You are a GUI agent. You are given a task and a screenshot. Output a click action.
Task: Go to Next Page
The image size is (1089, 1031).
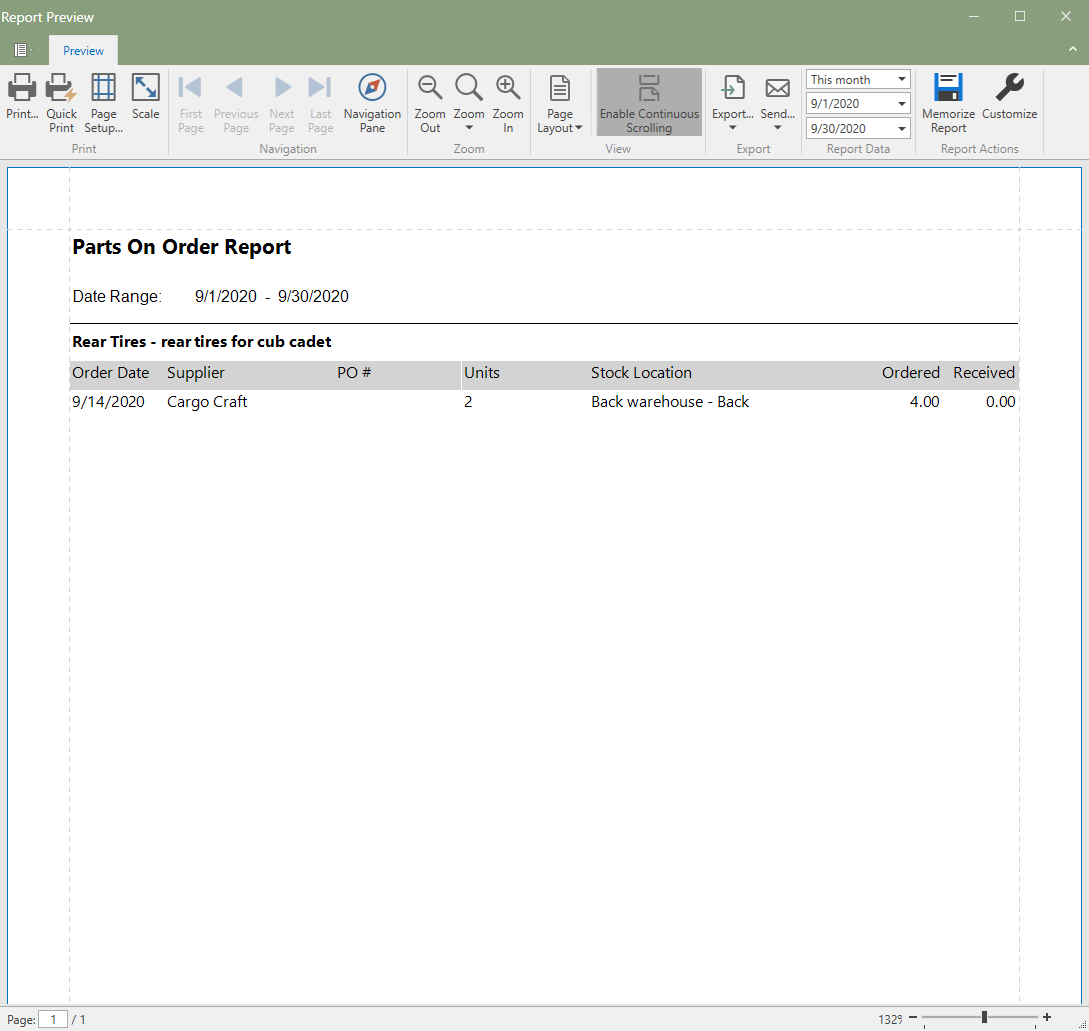point(281,104)
